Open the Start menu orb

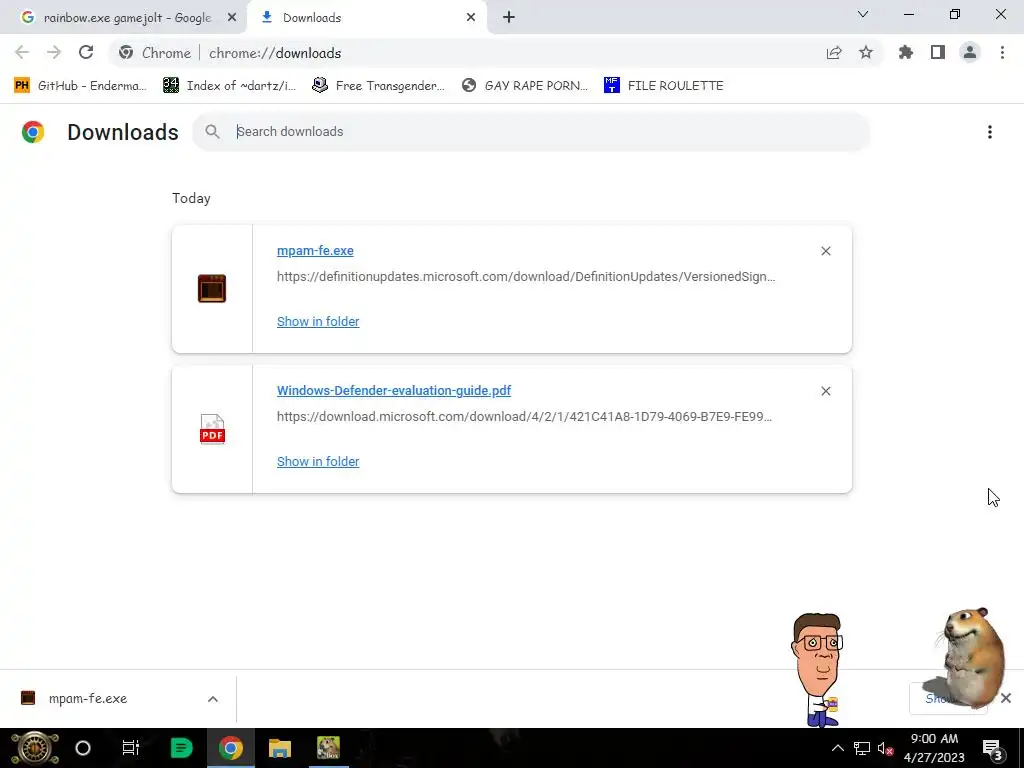(35, 748)
